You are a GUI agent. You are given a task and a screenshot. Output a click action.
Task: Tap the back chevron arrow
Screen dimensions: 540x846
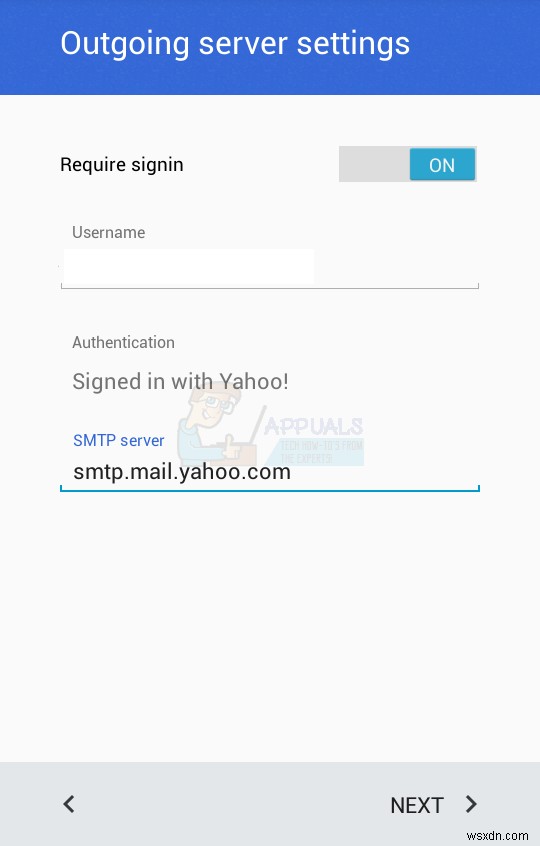point(69,804)
